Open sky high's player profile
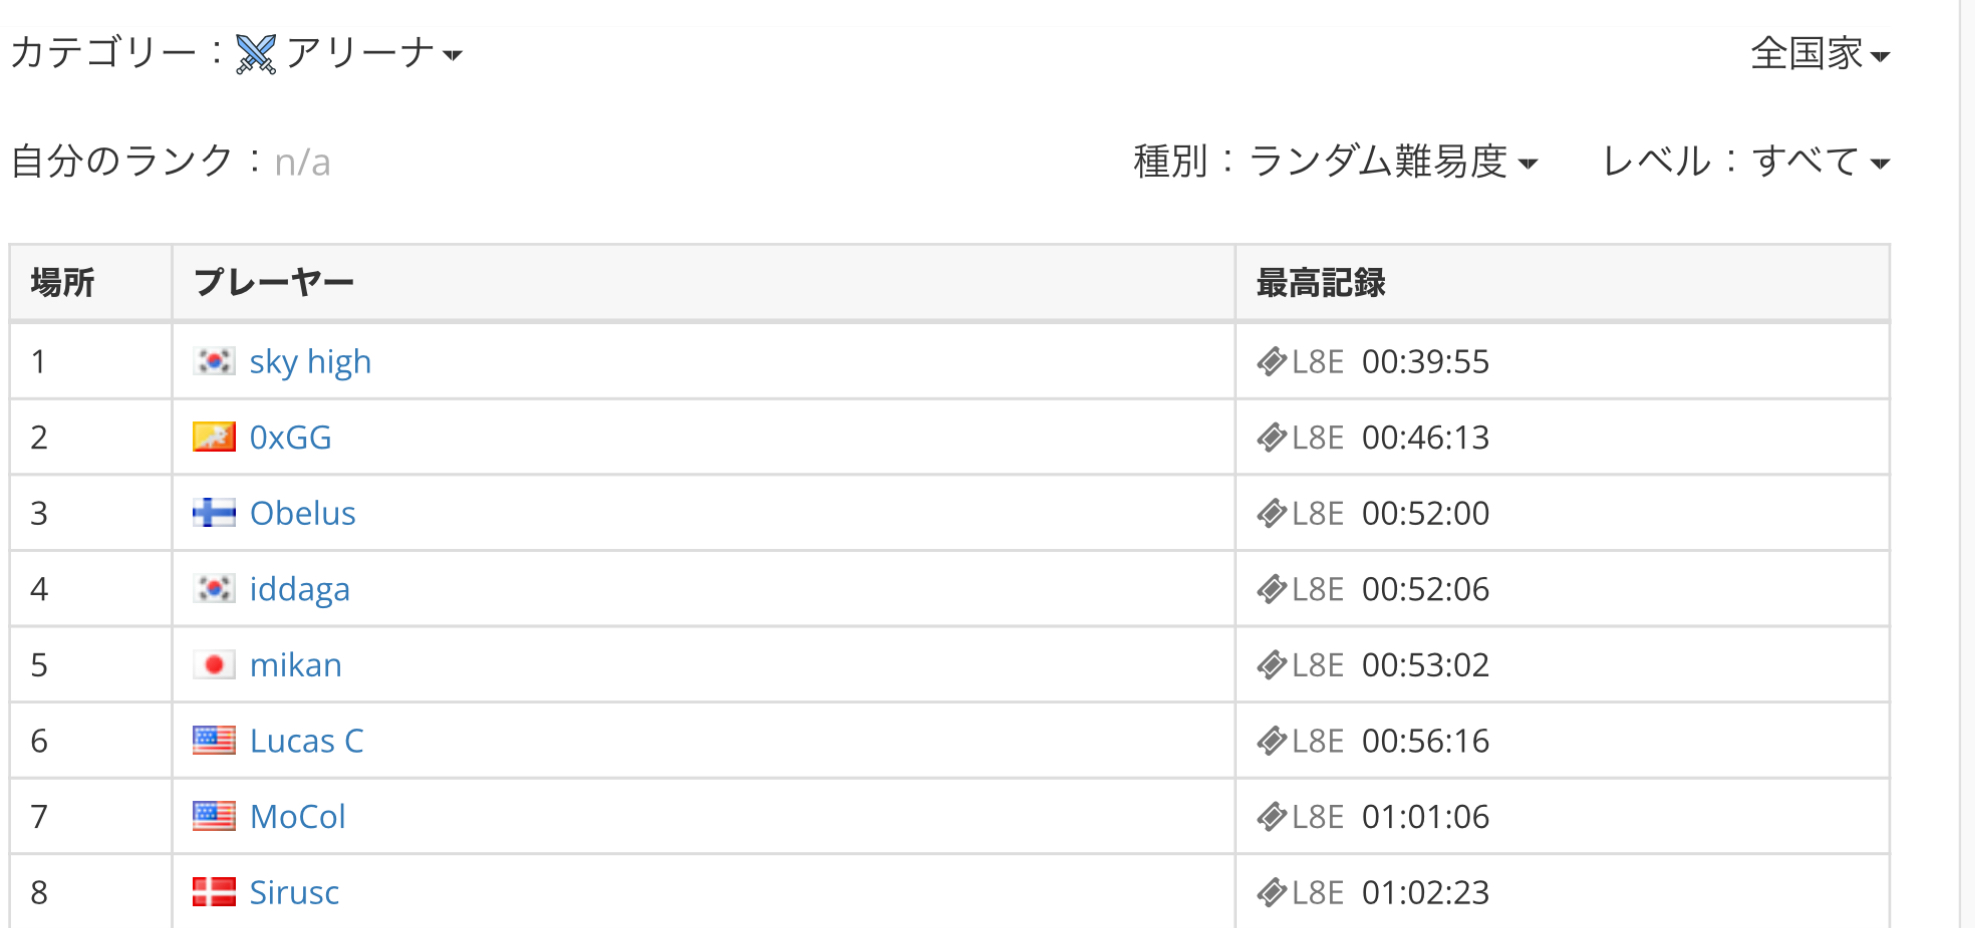 (310, 362)
